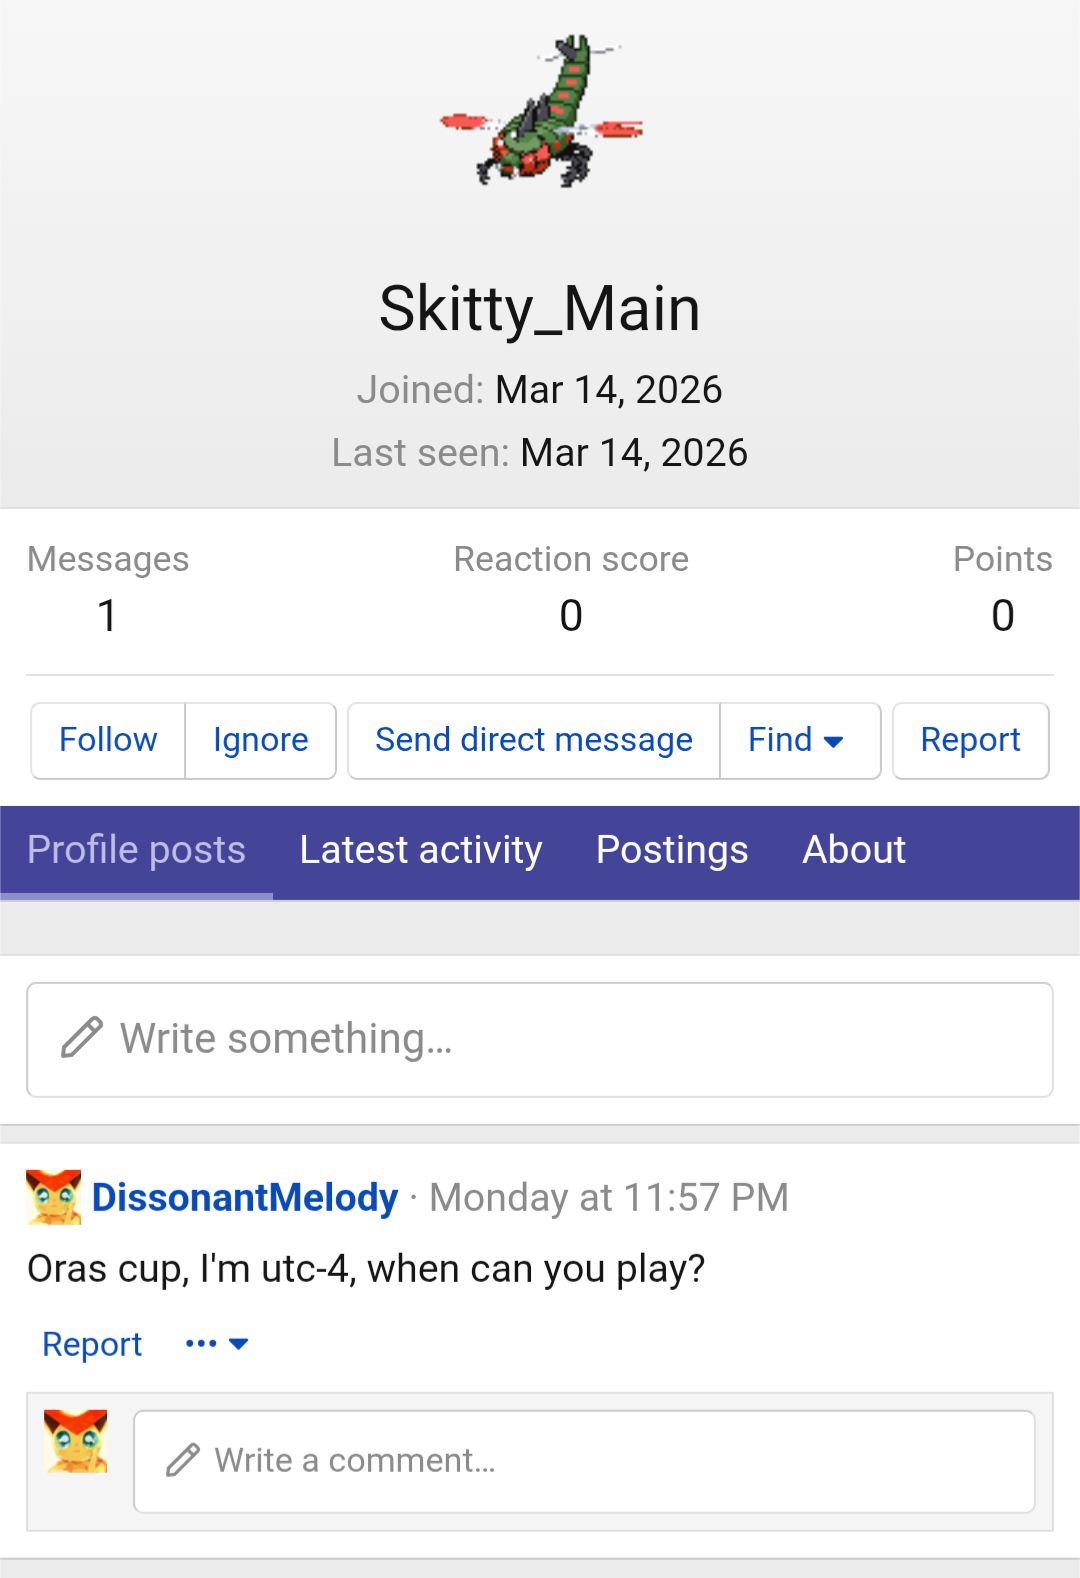Open the Latest activity tab
This screenshot has height=1578, width=1080.
click(421, 851)
